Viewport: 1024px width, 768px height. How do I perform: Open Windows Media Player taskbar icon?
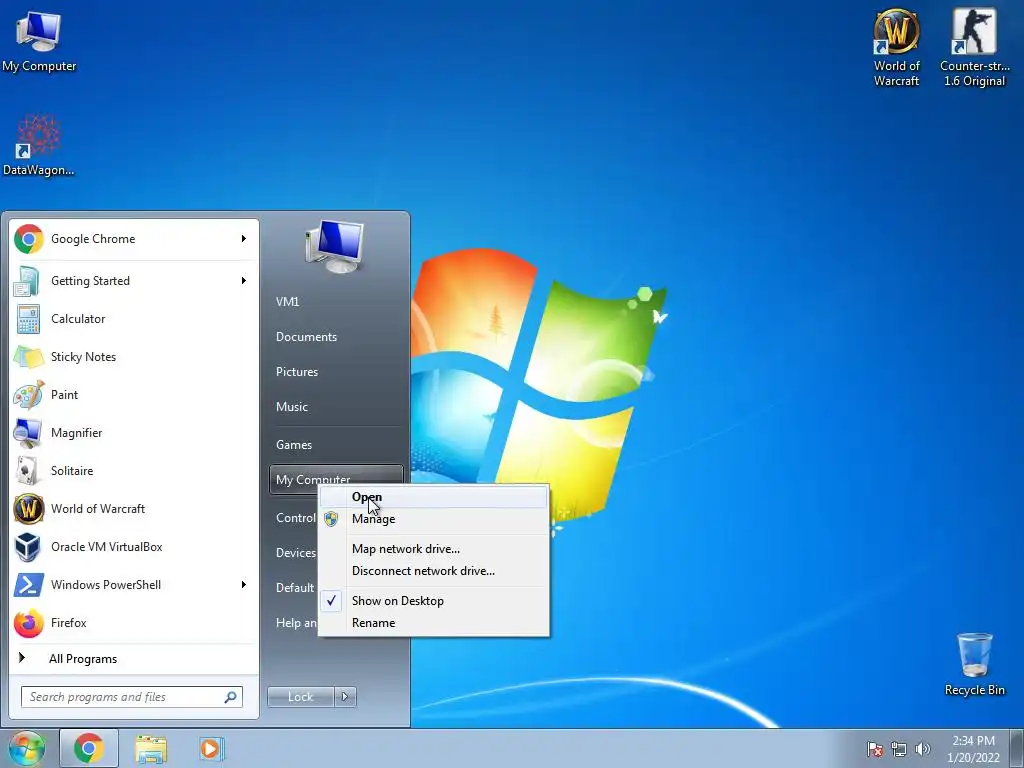coord(212,748)
